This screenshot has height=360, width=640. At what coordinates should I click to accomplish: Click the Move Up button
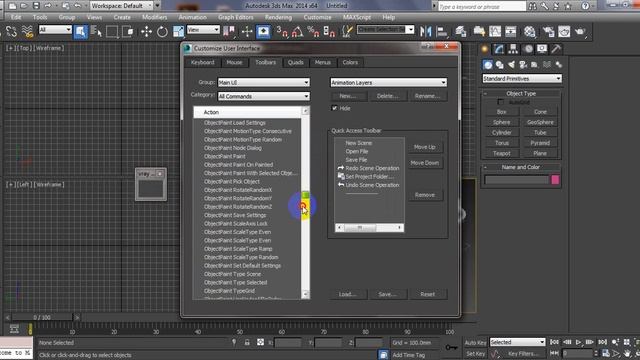424,147
